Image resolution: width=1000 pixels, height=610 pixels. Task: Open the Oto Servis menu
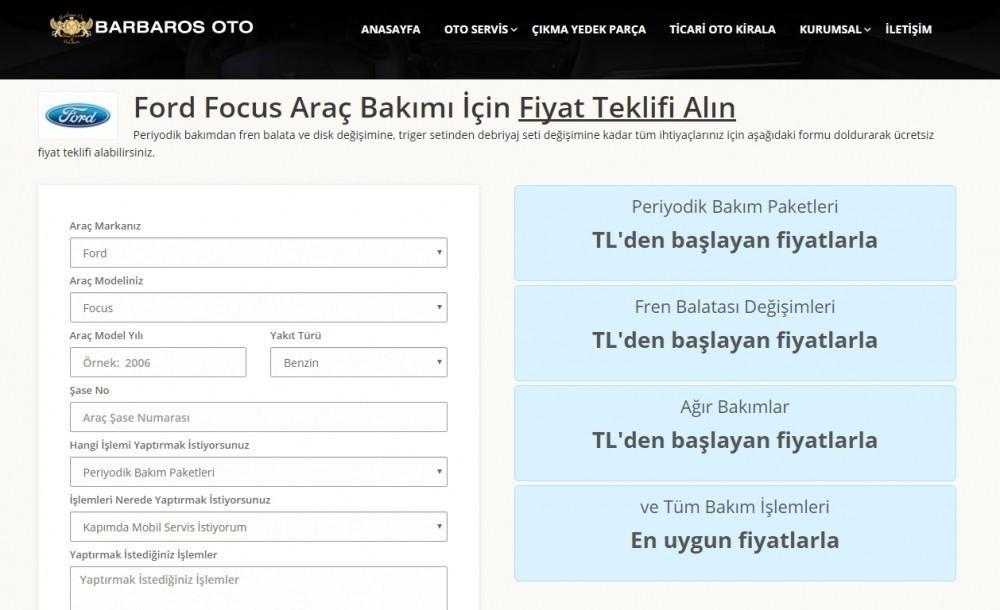coord(480,29)
